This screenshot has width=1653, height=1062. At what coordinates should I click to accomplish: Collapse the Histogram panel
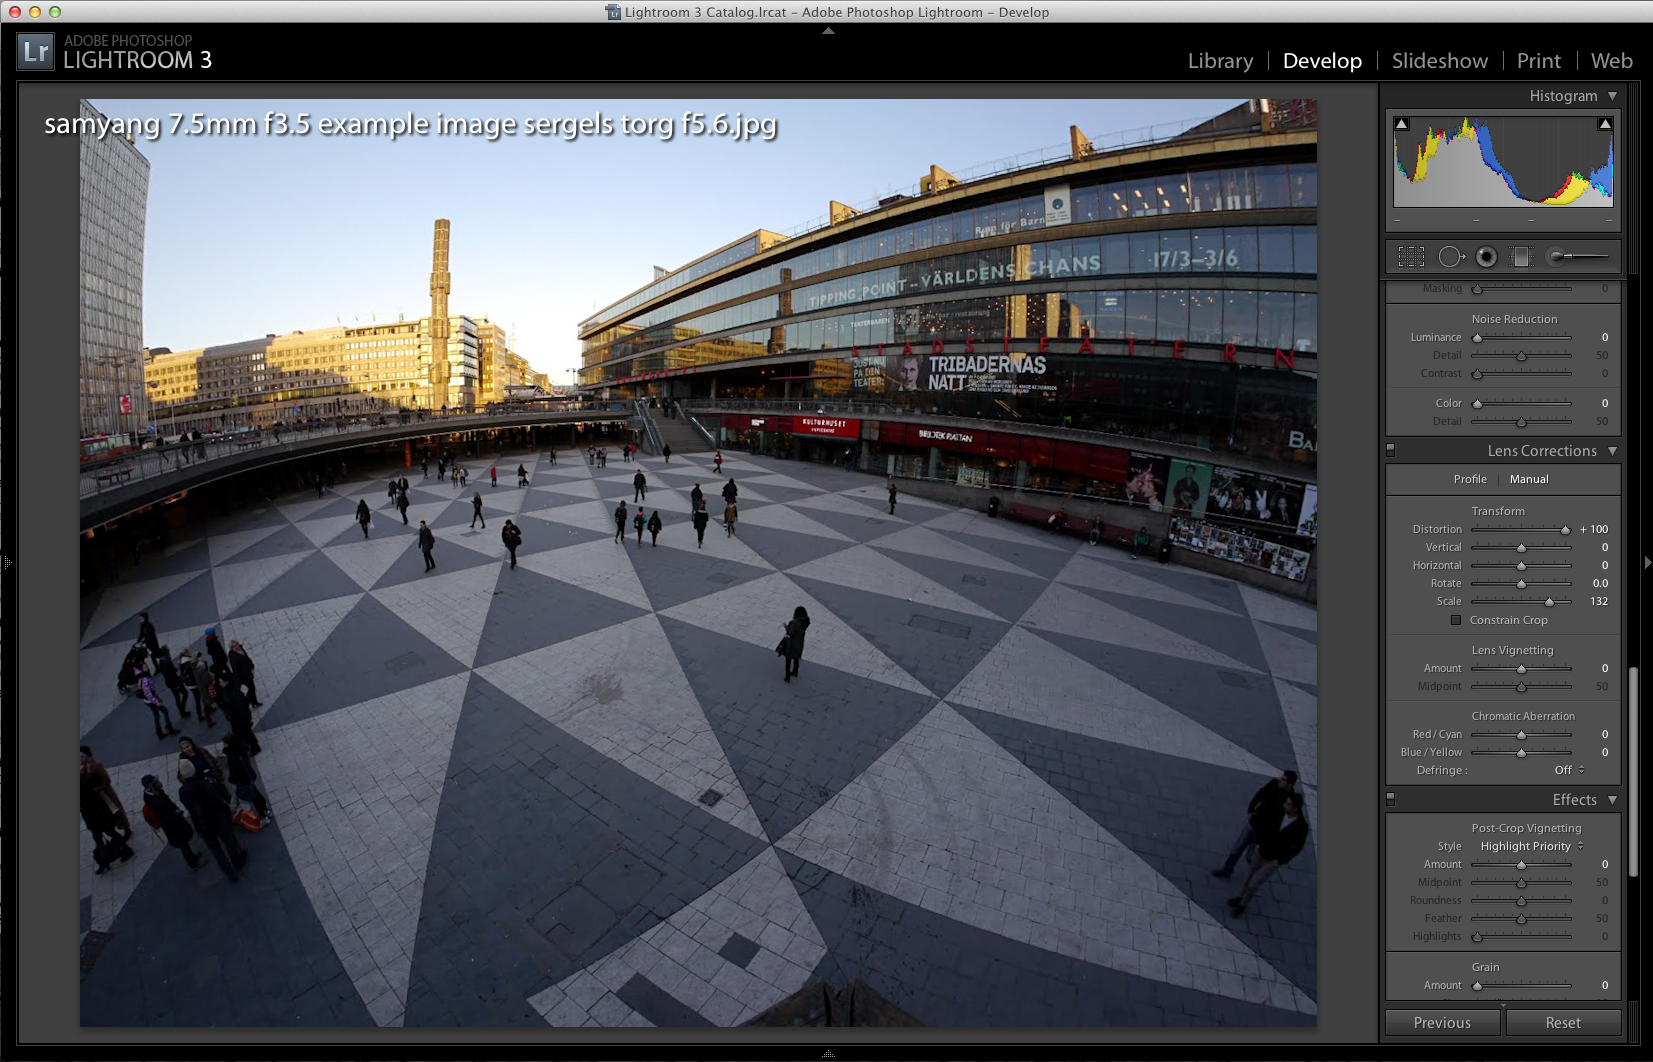pyautogui.click(x=1612, y=96)
